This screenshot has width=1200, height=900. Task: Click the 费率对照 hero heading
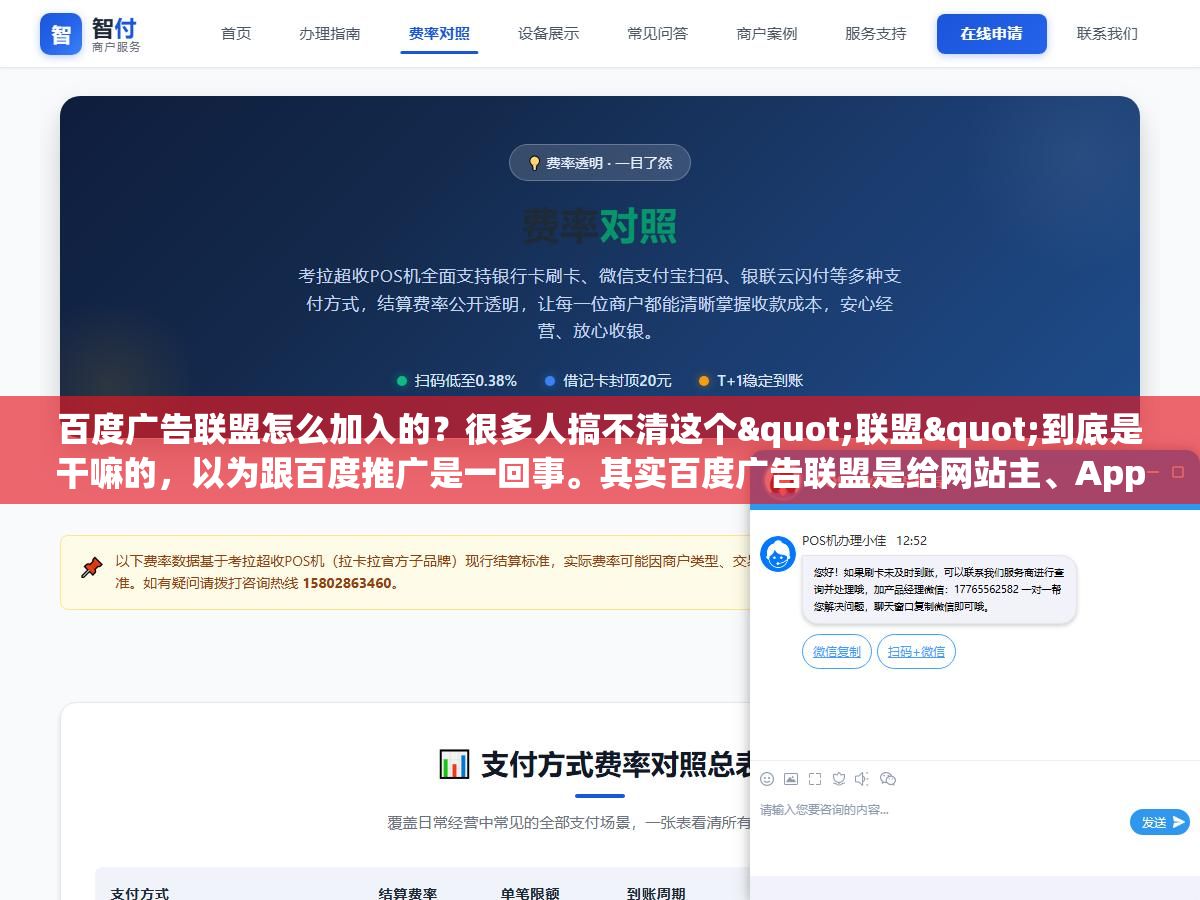click(600, 226)
